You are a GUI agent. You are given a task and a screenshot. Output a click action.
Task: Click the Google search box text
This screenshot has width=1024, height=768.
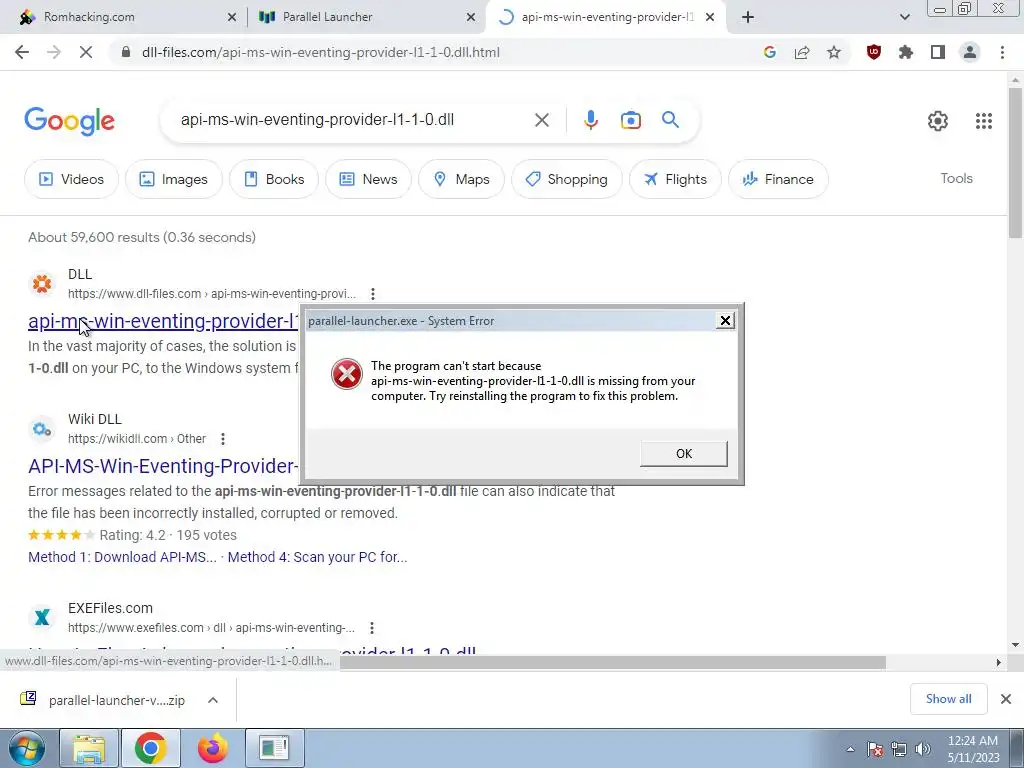coord(317,120)
